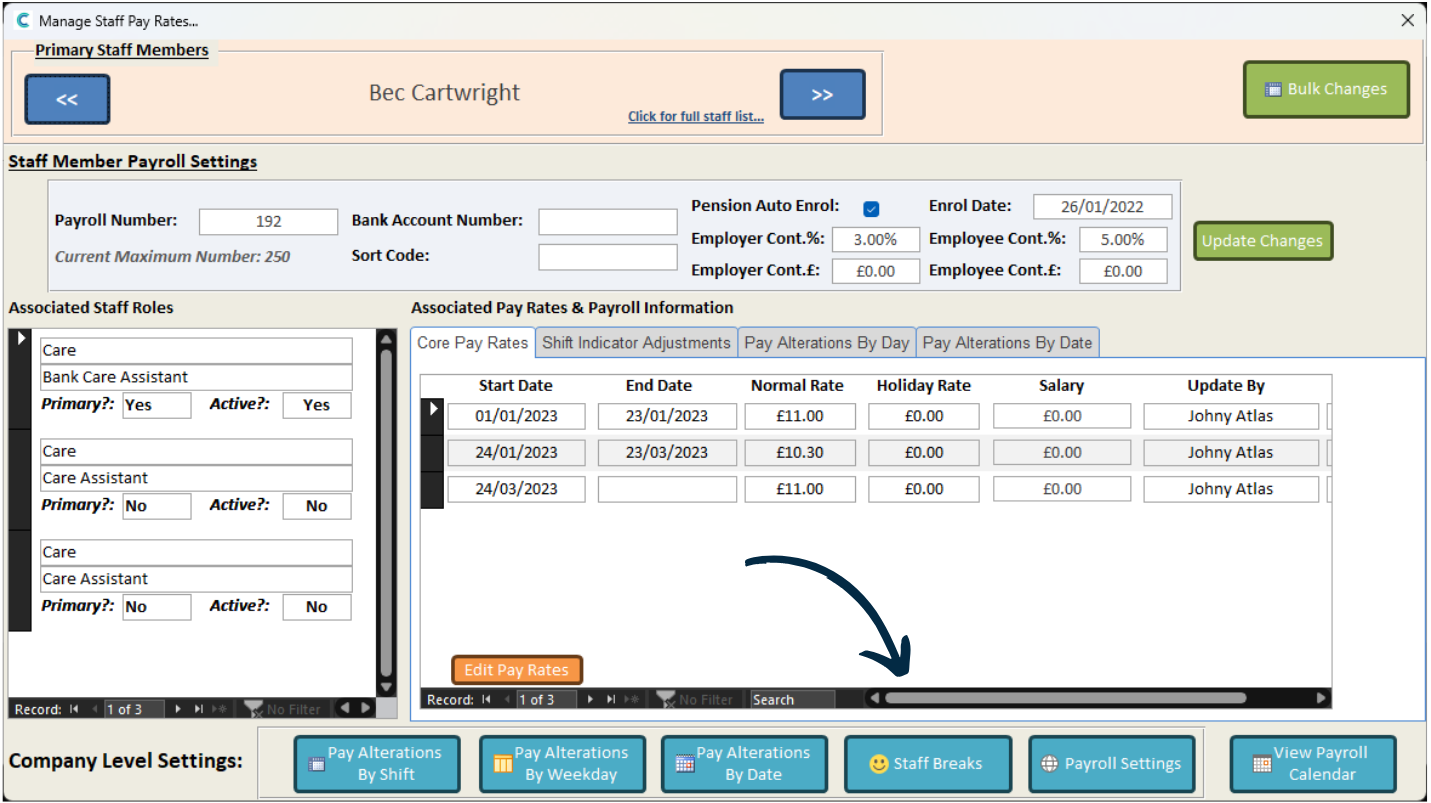Viewport: 1431px width, 803px height.
Task: Click View Payroll Calendar button
Action: tap(1312, 764)
